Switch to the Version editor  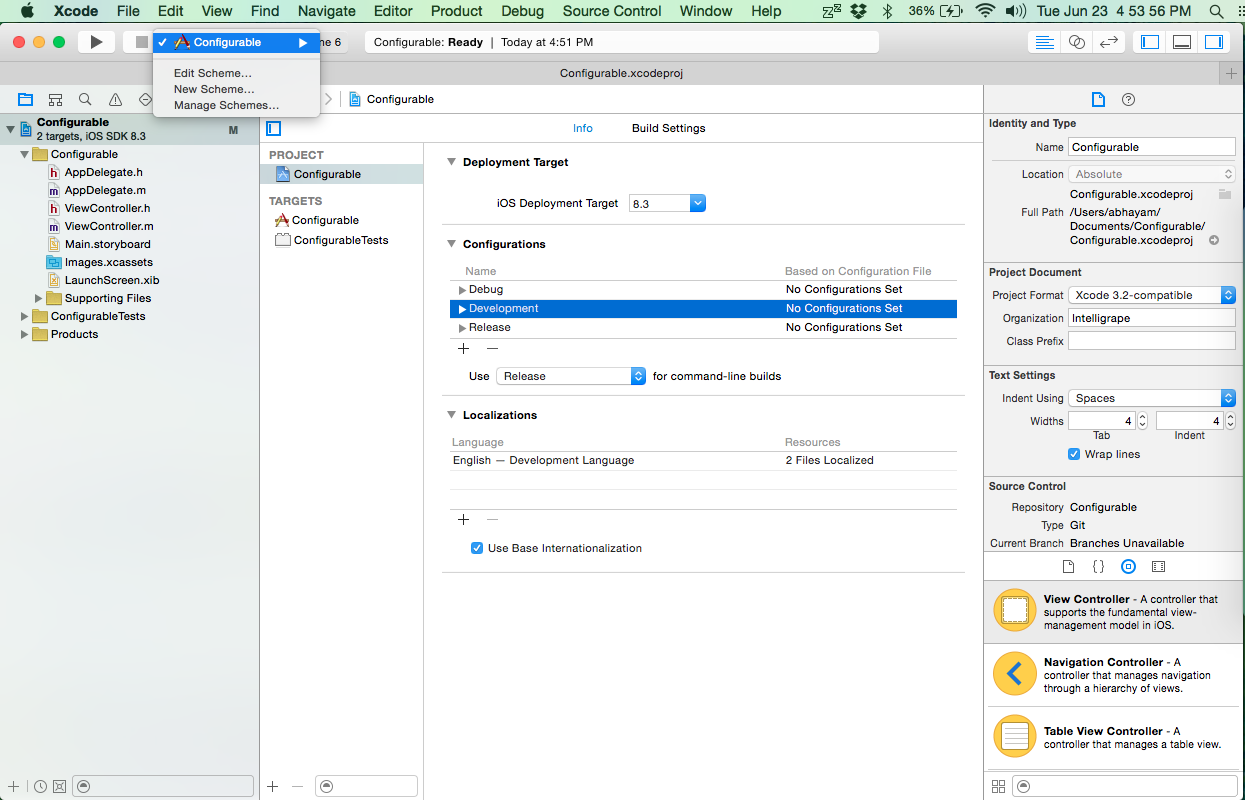[x=1108, y=42]
